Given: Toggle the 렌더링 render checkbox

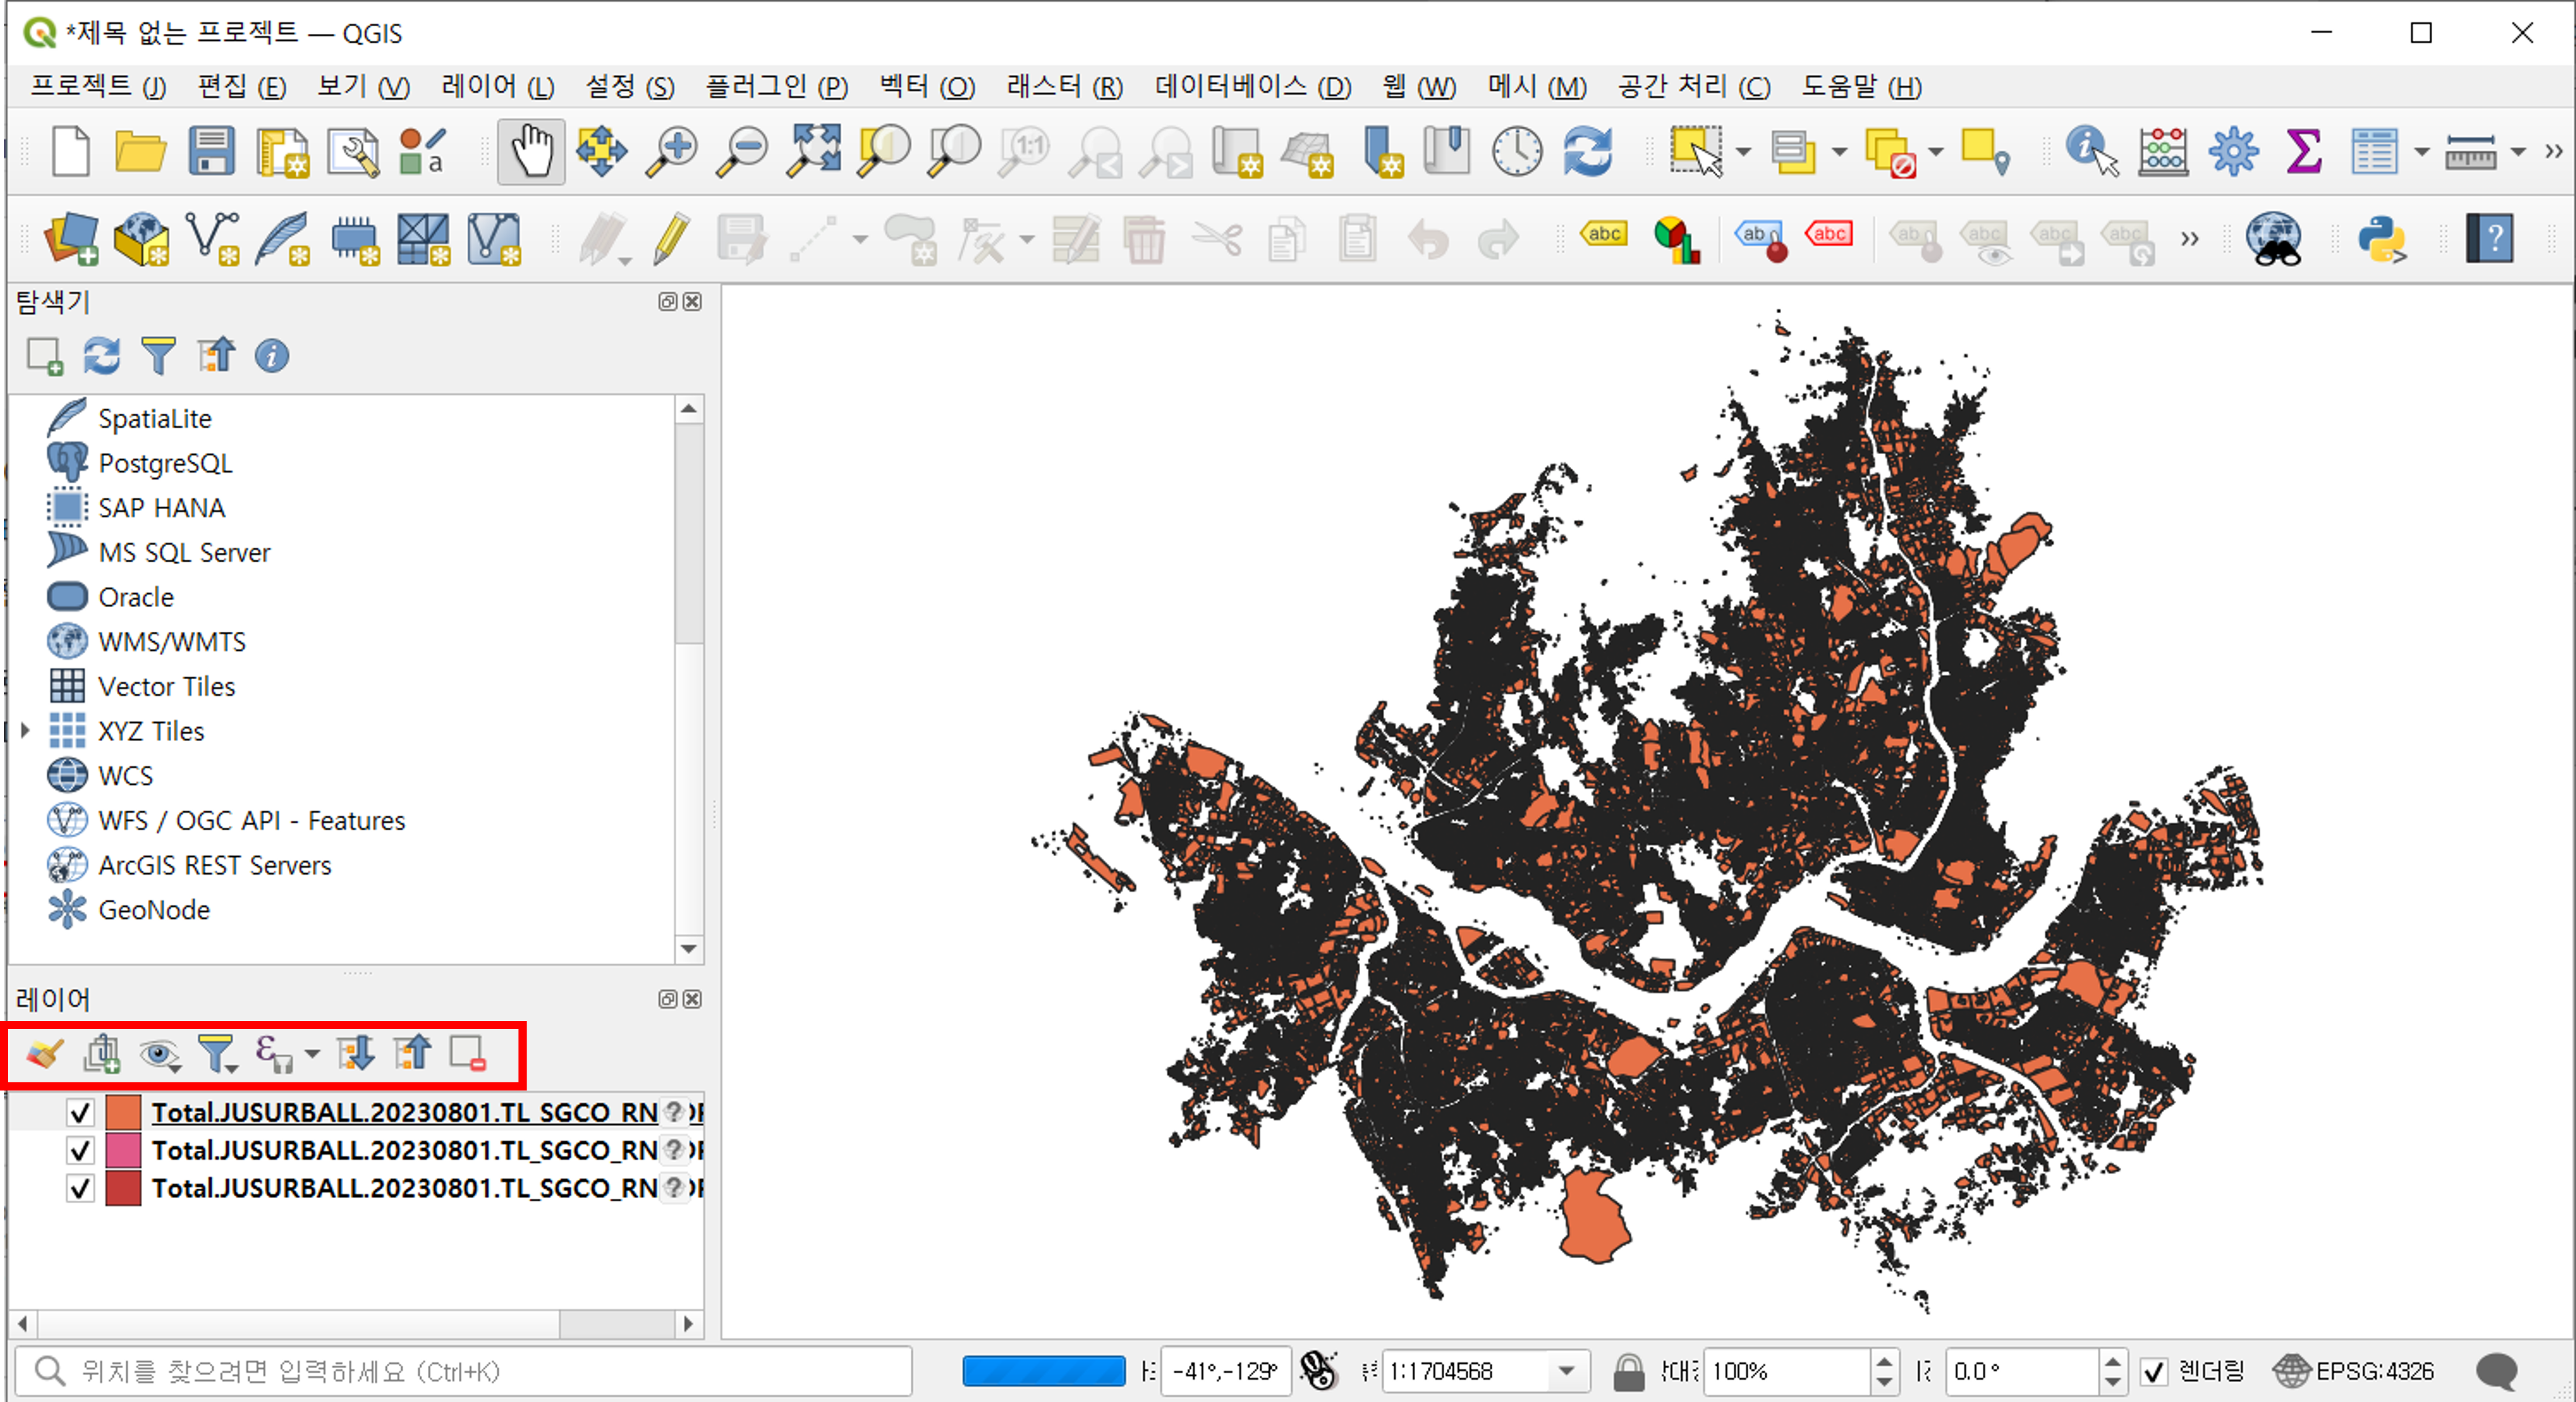Looking at the screenshot, I should click(x=2153, y=1371).
